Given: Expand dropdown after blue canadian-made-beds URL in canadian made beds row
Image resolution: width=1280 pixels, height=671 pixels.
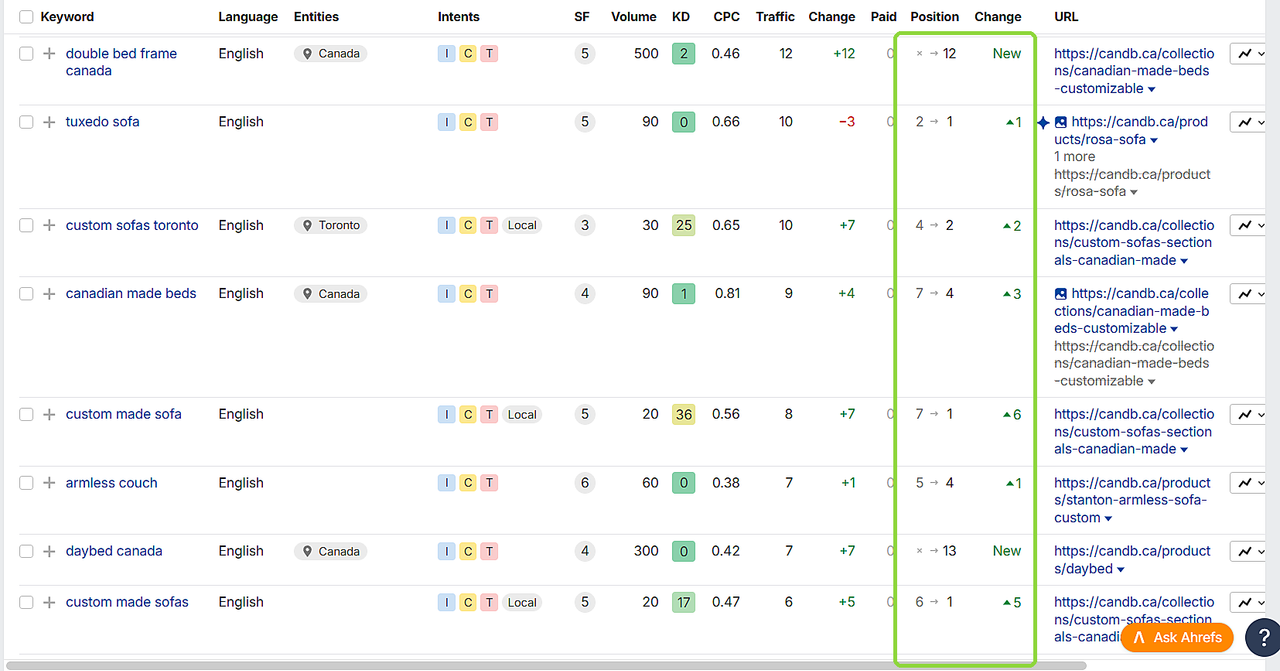Looking at the screenshot, I should 1175,330.
